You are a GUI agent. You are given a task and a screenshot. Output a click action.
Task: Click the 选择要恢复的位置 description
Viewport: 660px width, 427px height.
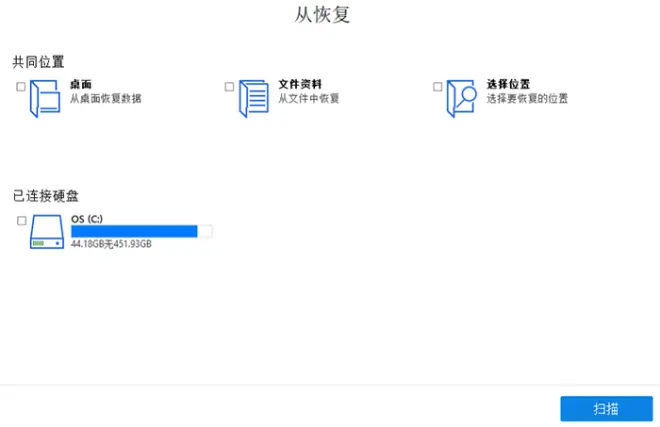pos(527,99)
